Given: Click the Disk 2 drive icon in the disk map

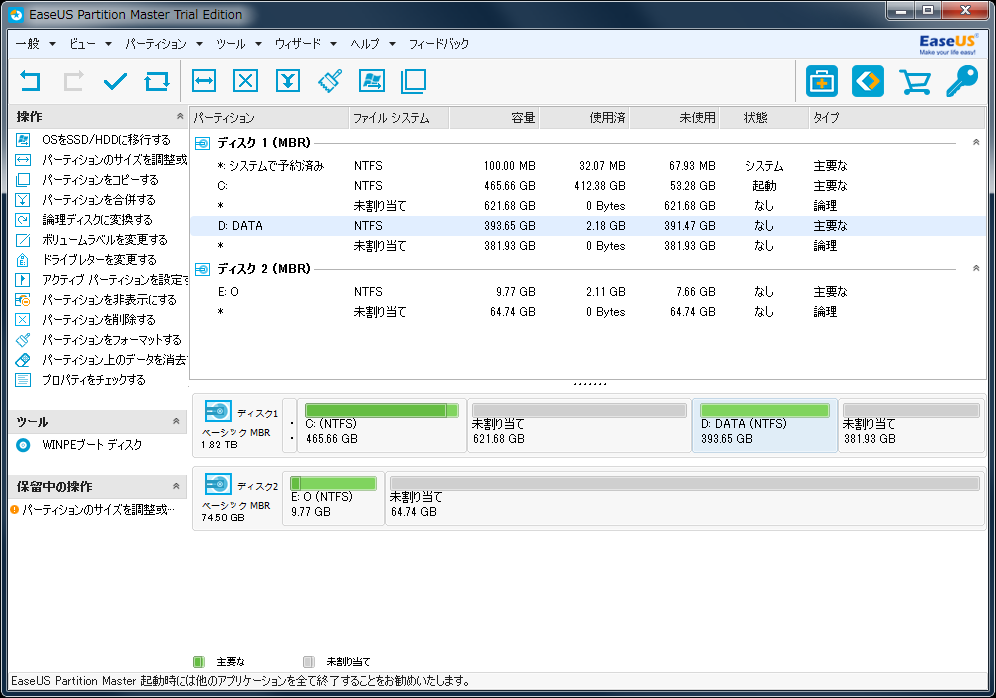Looking at the screenshot, I should (x=218, y=485).
